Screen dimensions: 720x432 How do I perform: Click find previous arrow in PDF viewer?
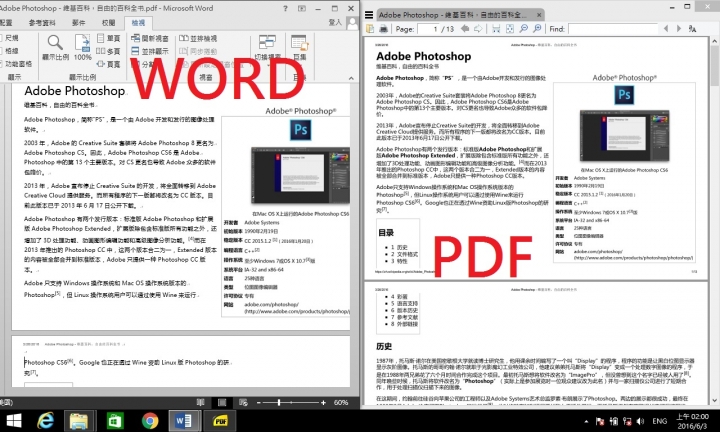point(665,29)
